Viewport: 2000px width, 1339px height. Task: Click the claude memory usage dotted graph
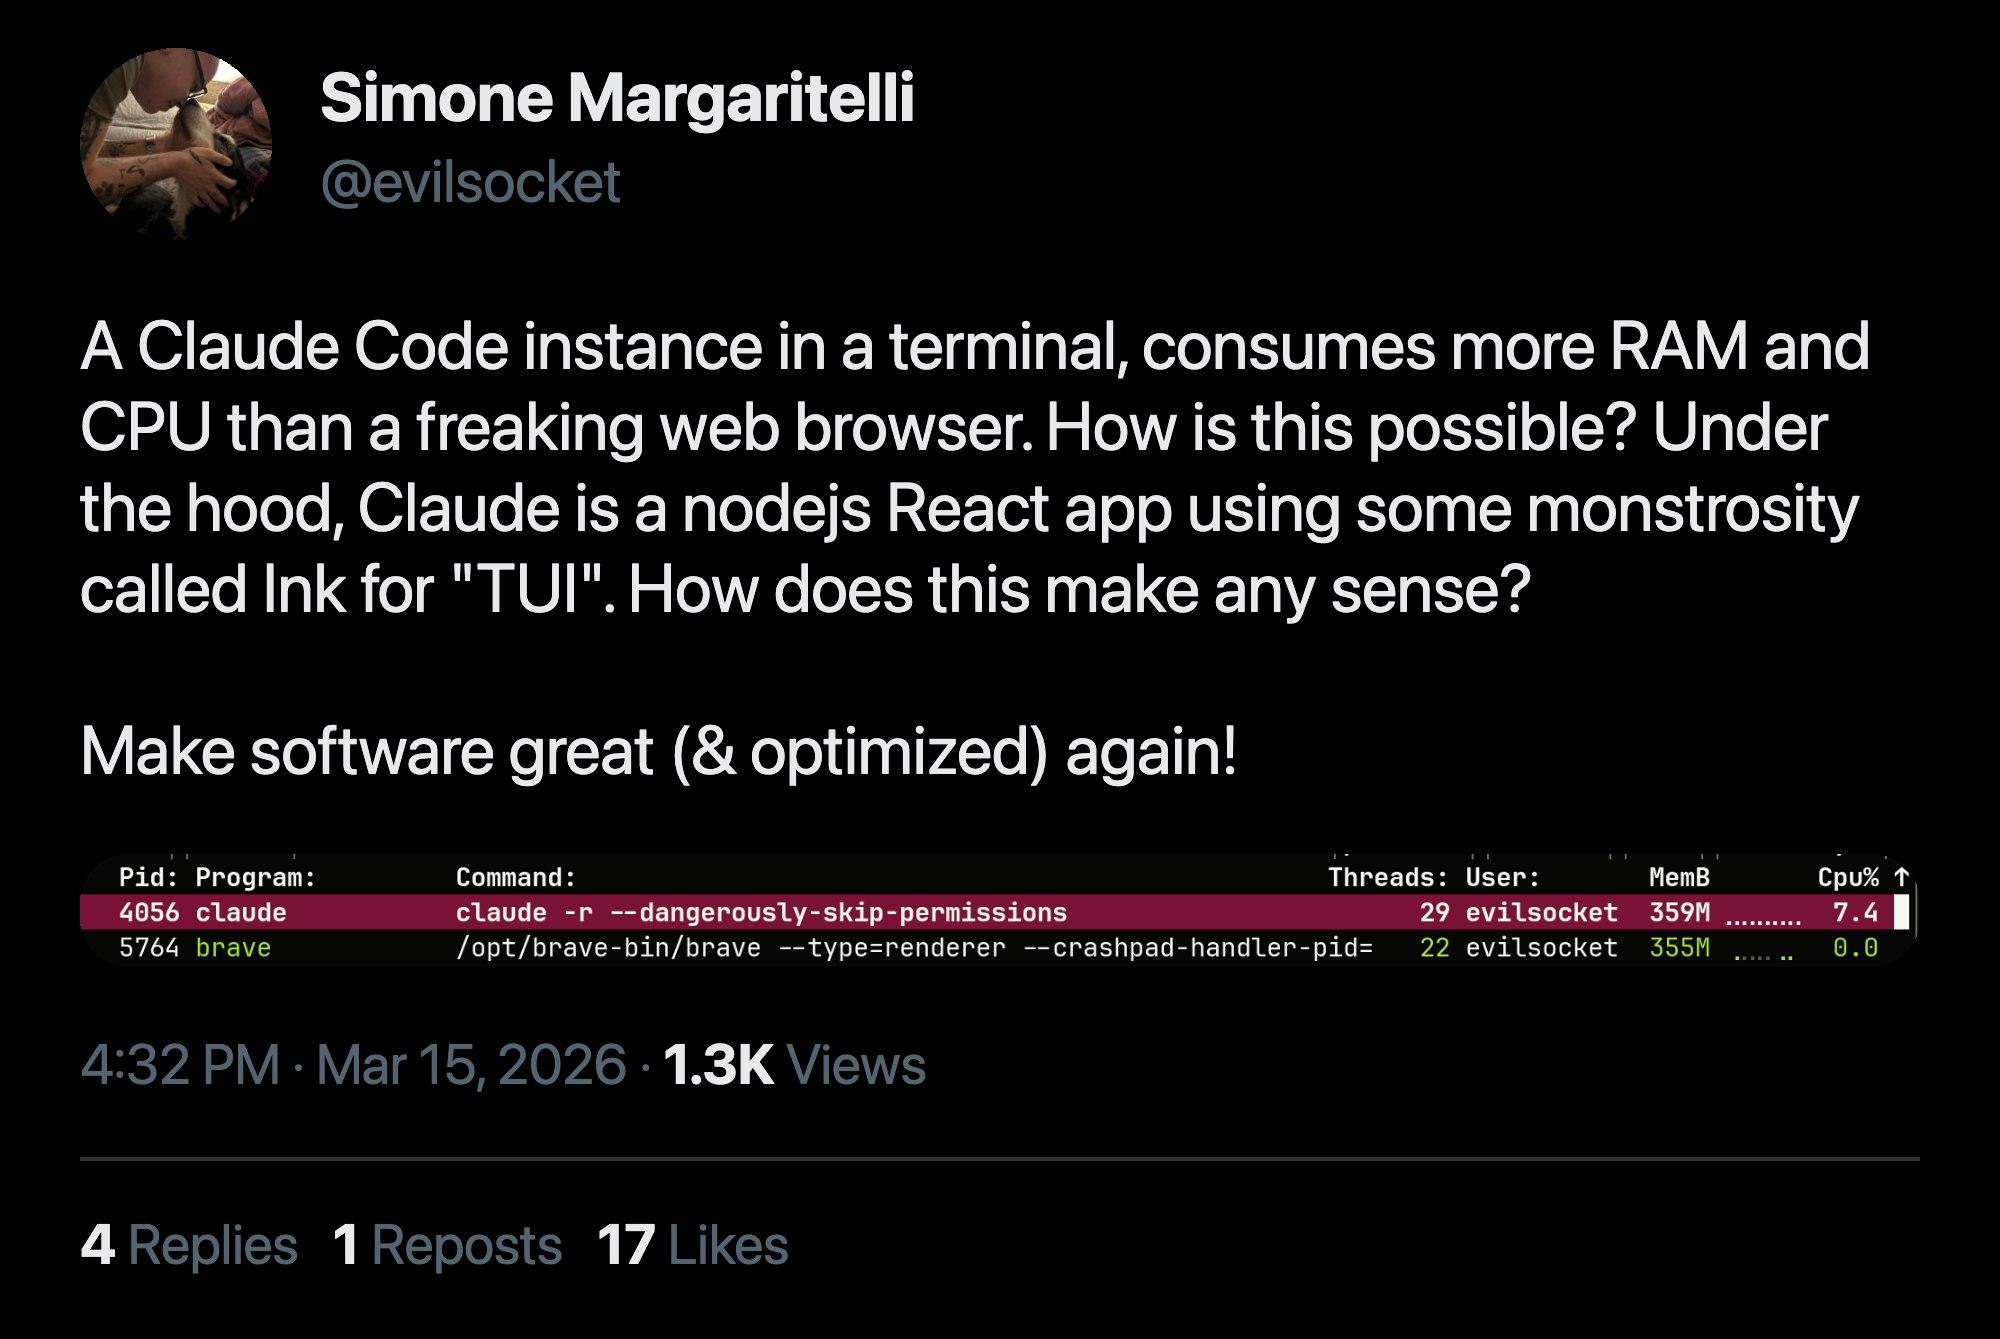coord(1764,915)
